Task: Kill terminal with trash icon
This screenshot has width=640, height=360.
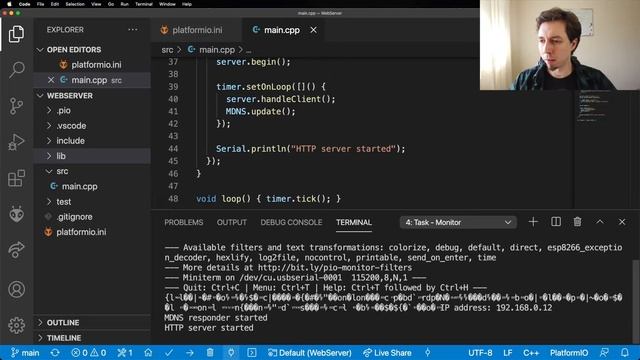Action: pos(577,222)
